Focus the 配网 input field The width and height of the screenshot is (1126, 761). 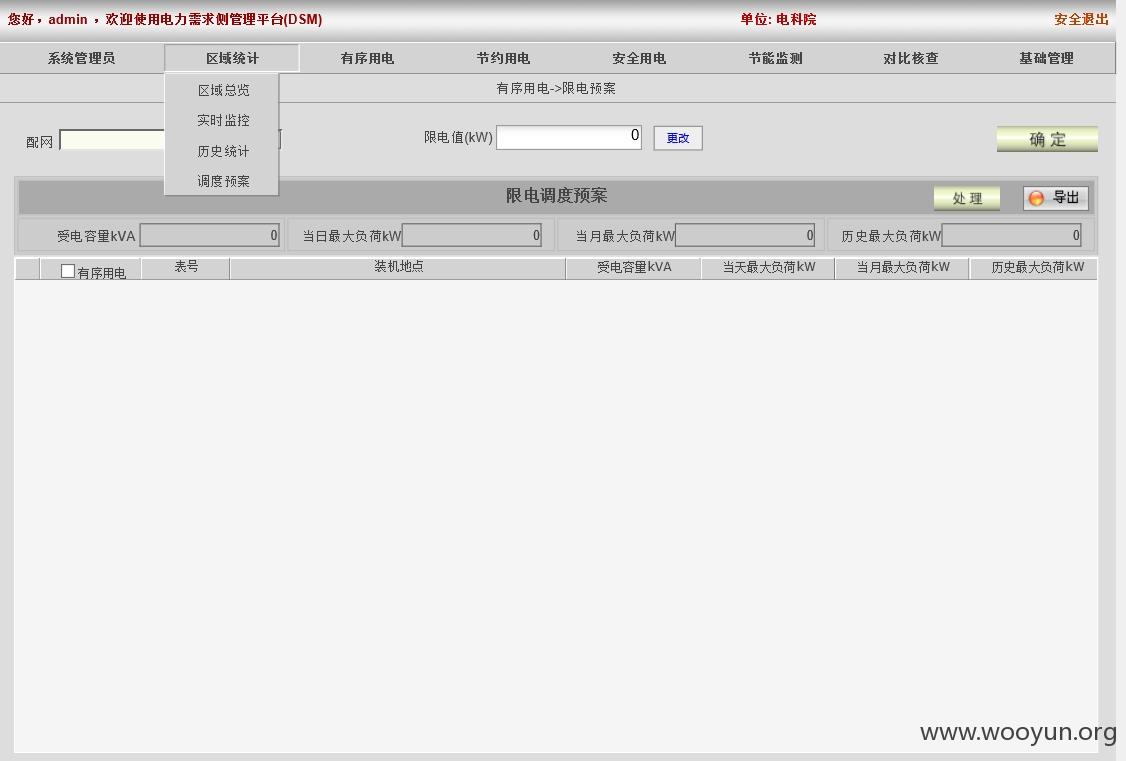click(x=113, y=140)
